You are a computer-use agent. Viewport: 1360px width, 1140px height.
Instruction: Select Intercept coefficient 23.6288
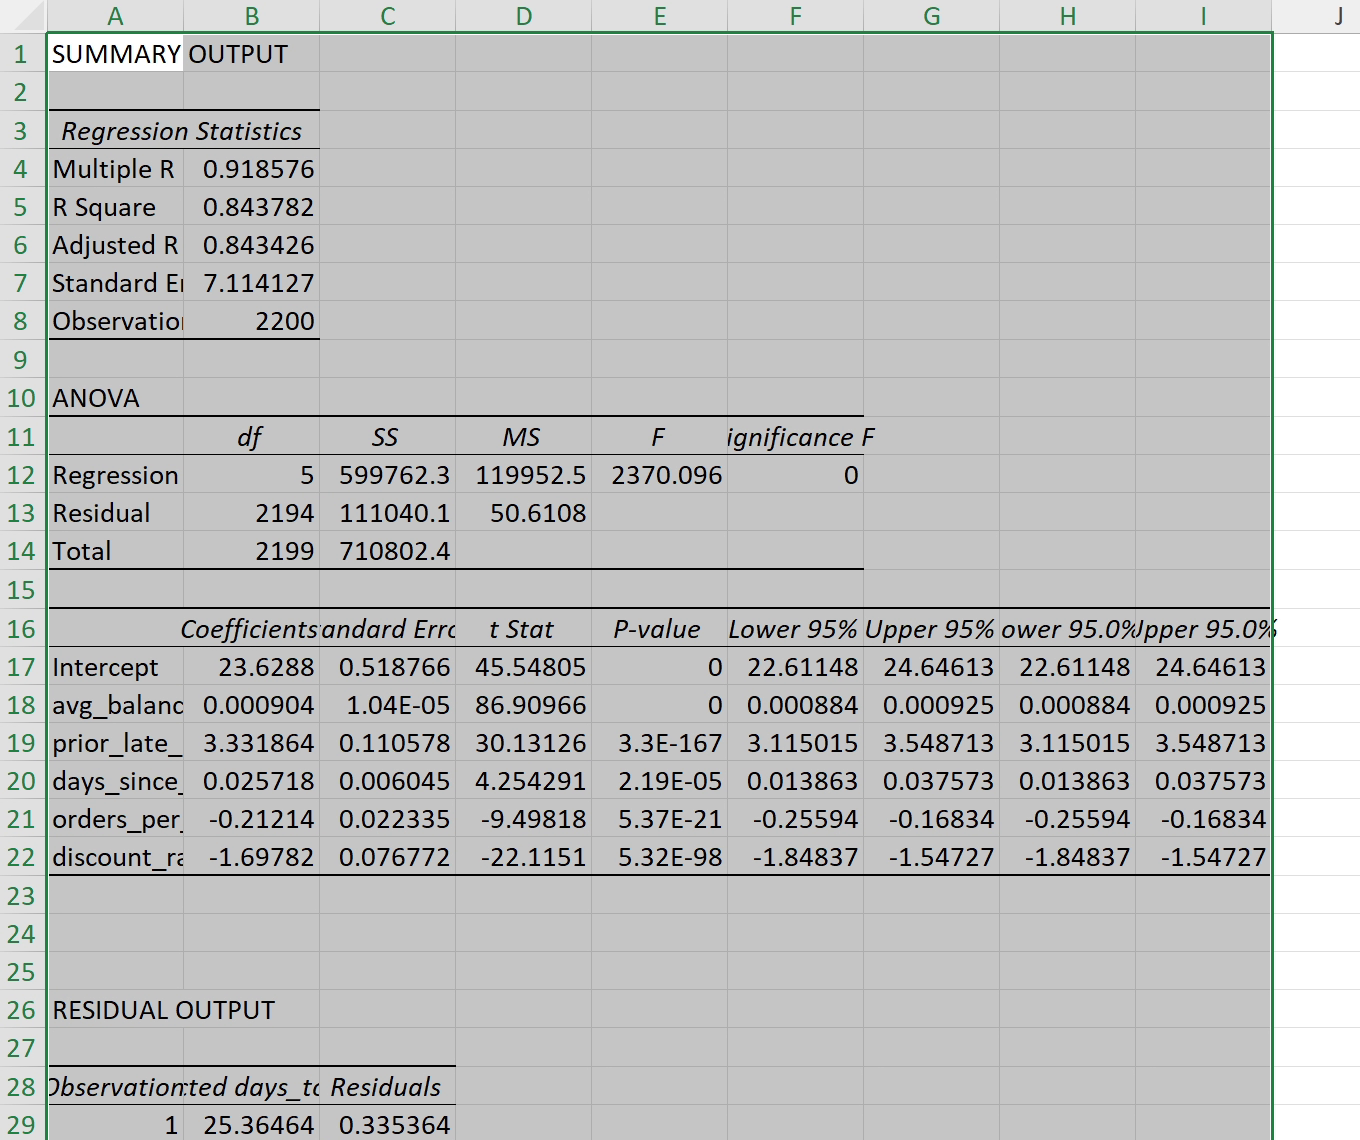click(251, 667)
